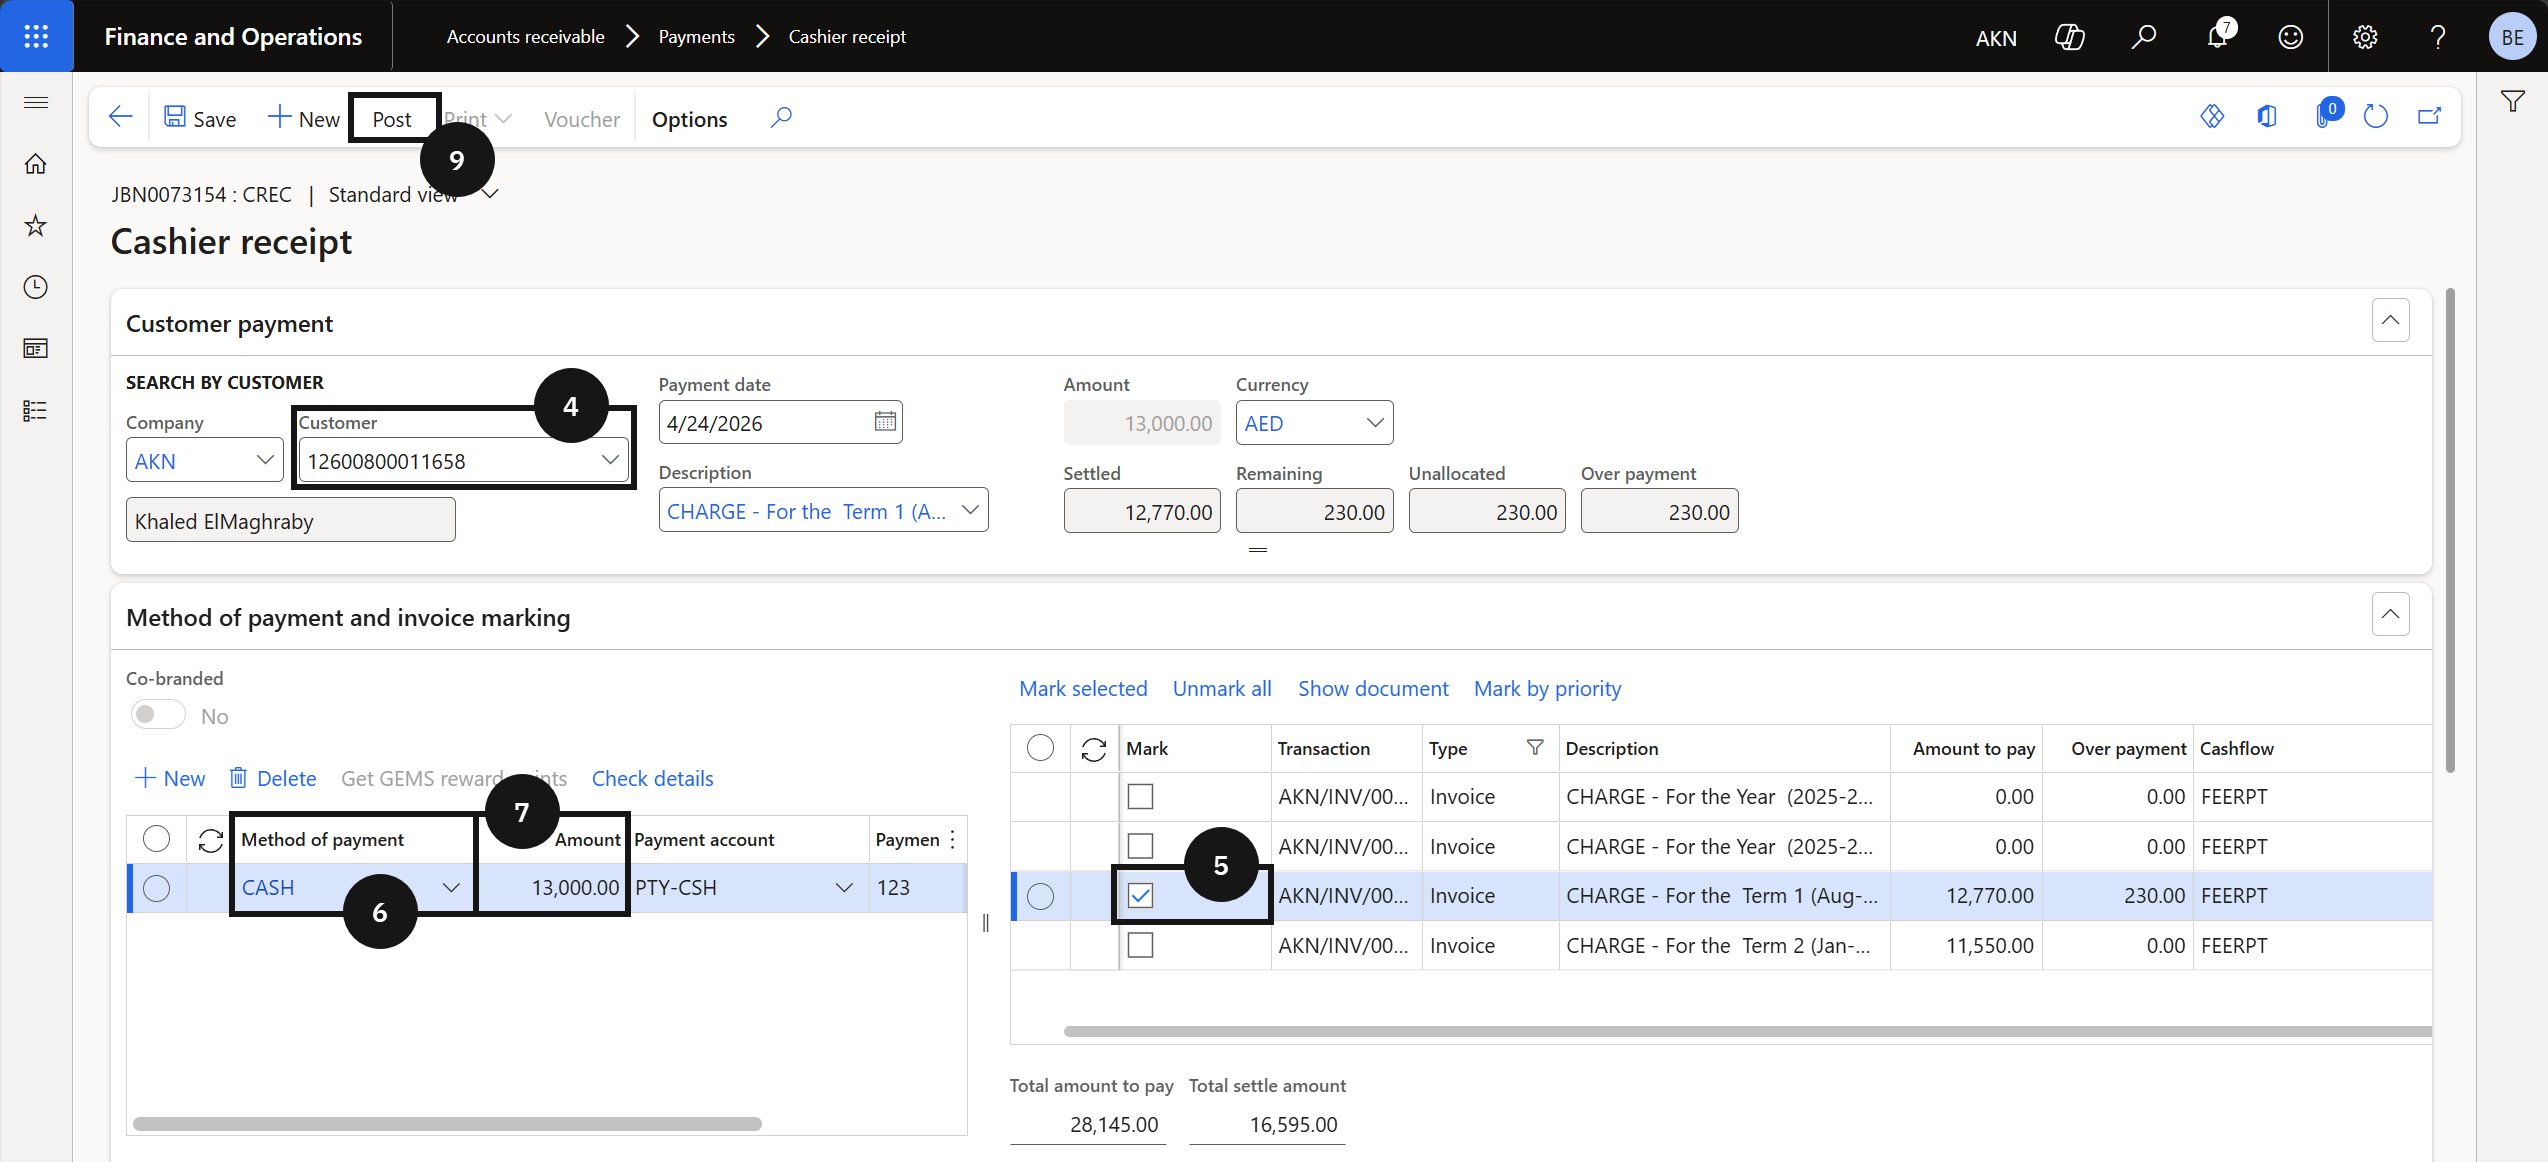Image resolution: width=2548 pixels, height=1162 pixels.
Task: Refresh the method of payment grid
Action: point(210,840)
